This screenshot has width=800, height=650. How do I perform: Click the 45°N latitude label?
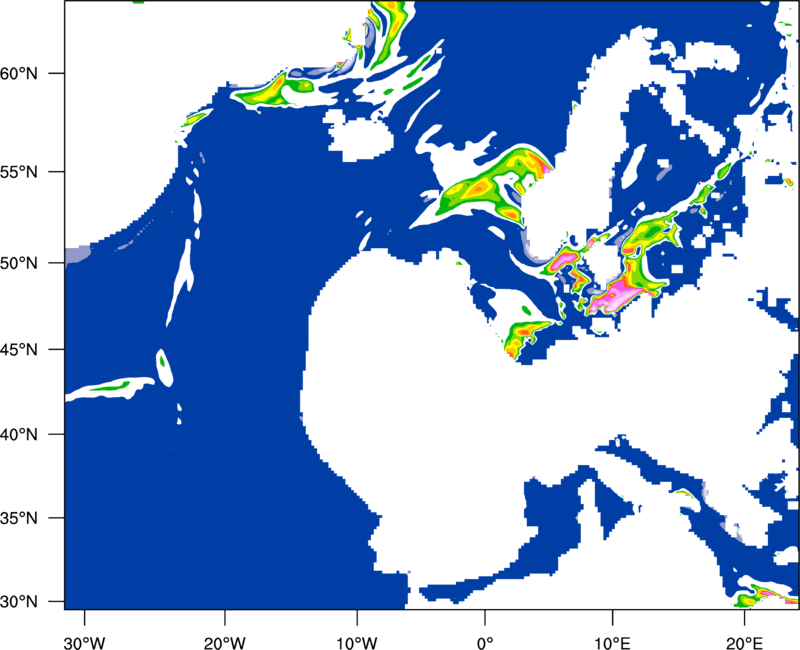(x=19, y=350)
